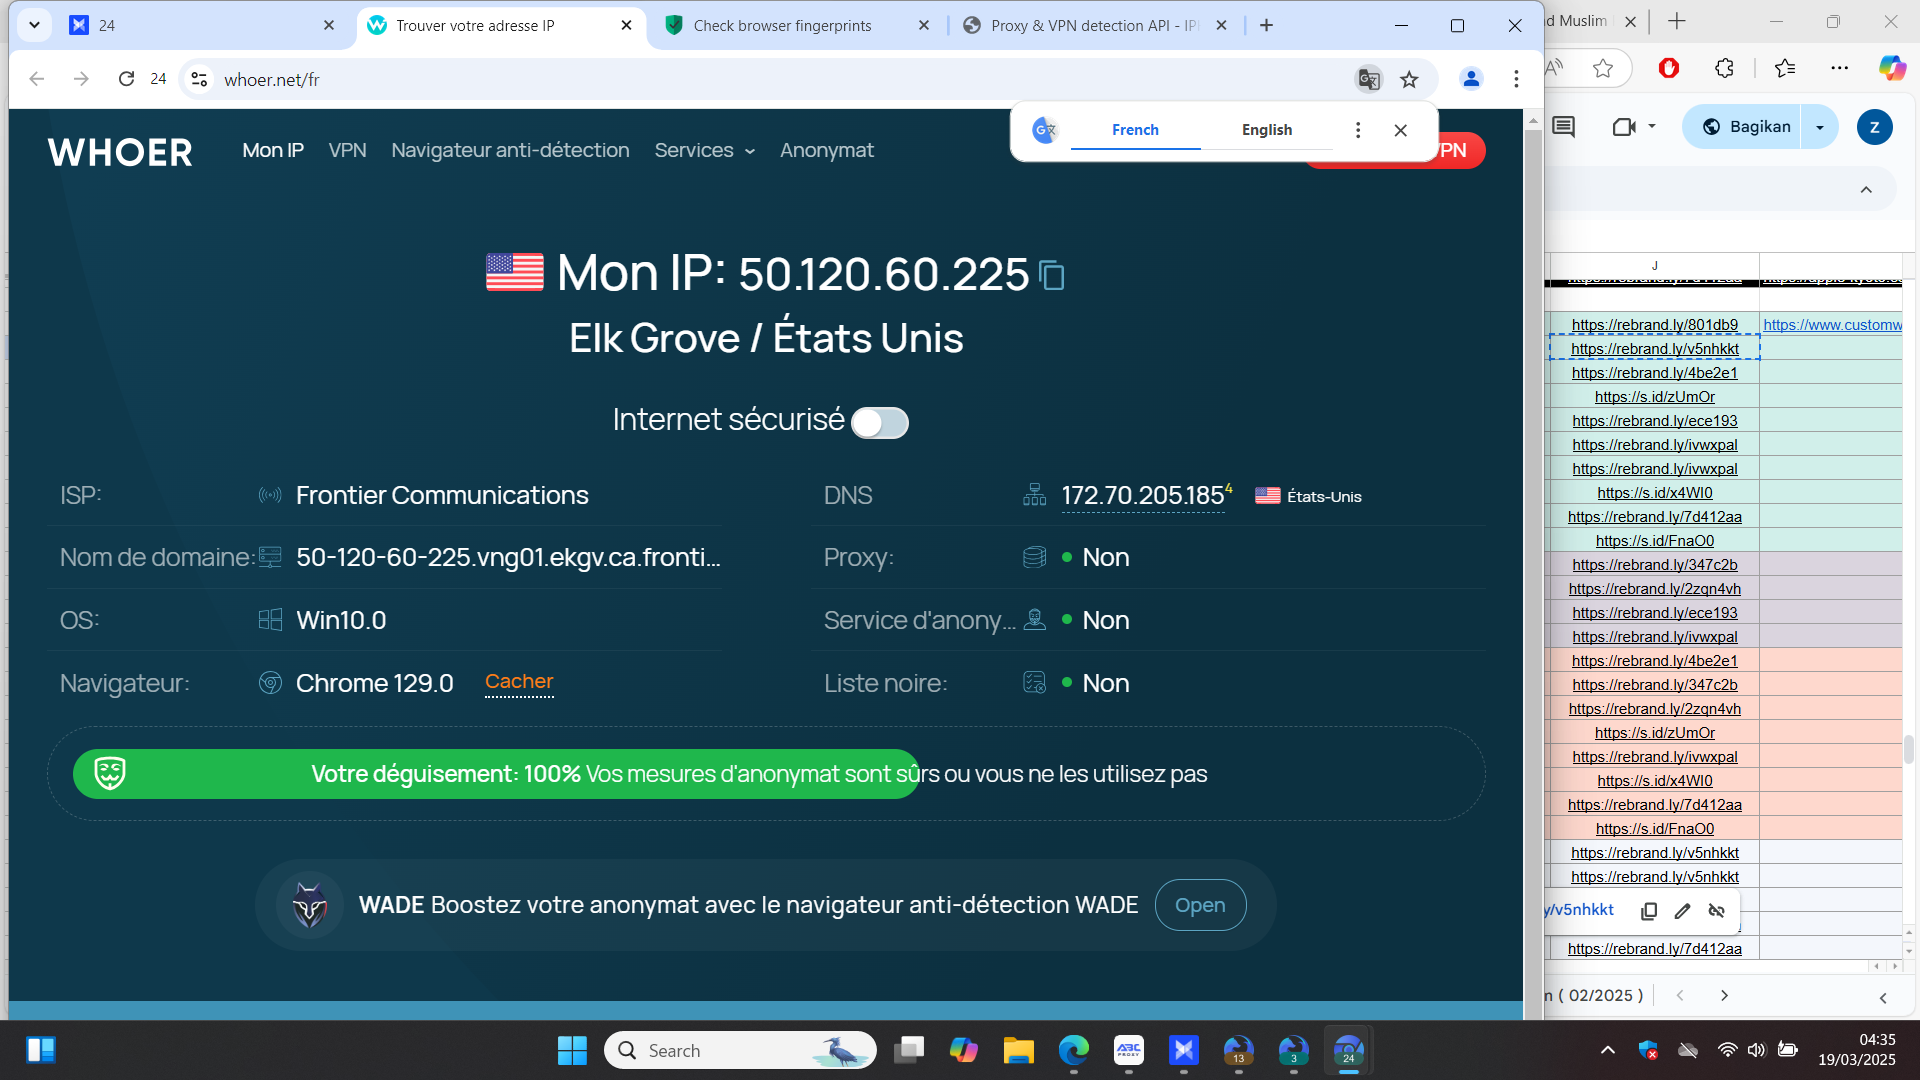Open File Explorer from the taskbar
This screenshot has height=1080, width=1920.
tap(1018, 1050)
